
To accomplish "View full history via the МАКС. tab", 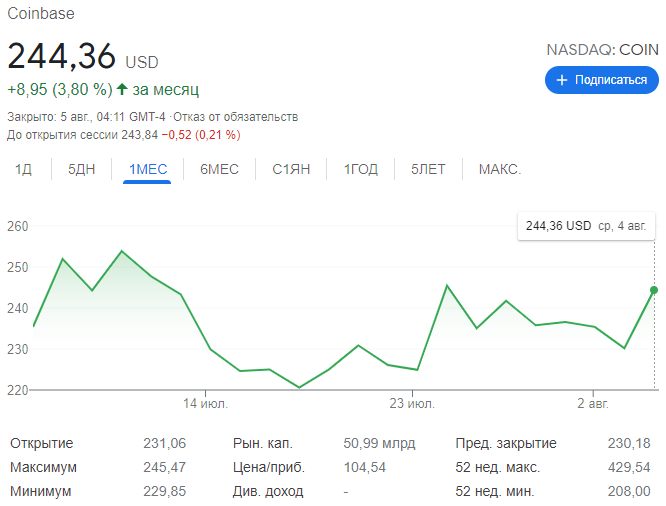I will [x=500, y=169].
